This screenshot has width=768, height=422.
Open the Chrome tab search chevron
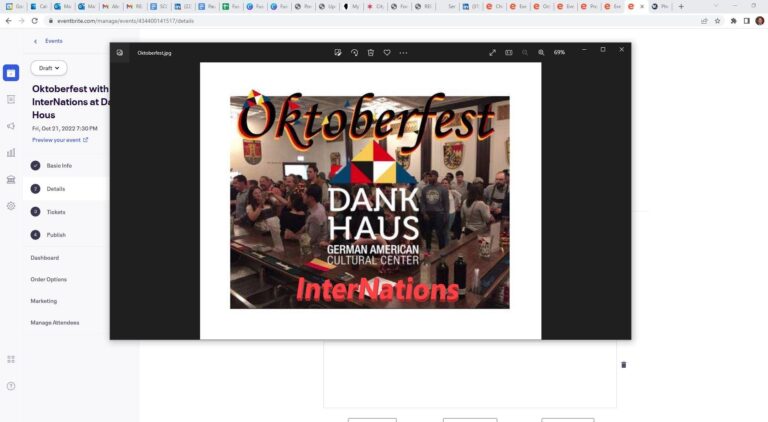[x=715, y=6]
